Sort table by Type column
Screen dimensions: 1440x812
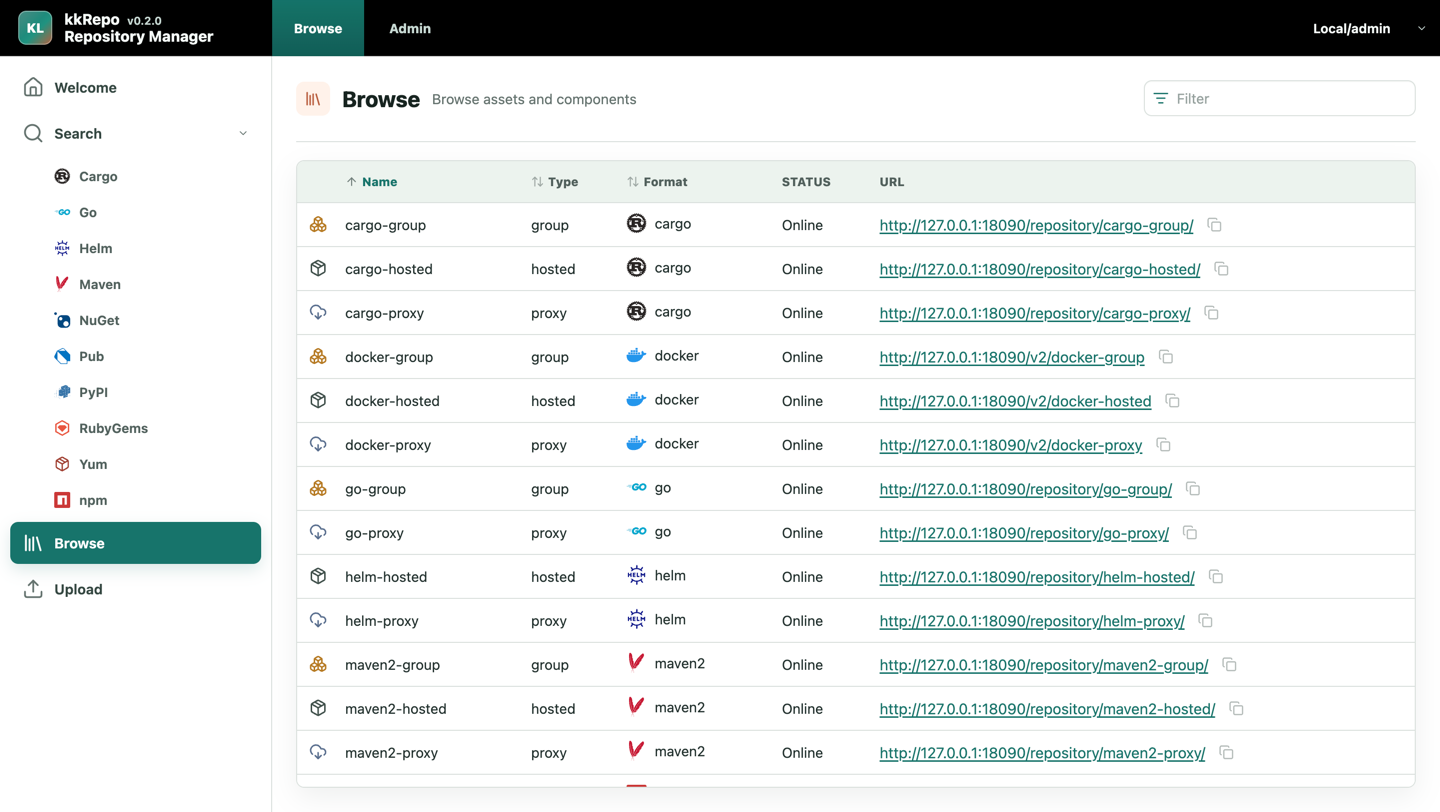(555, 182)
